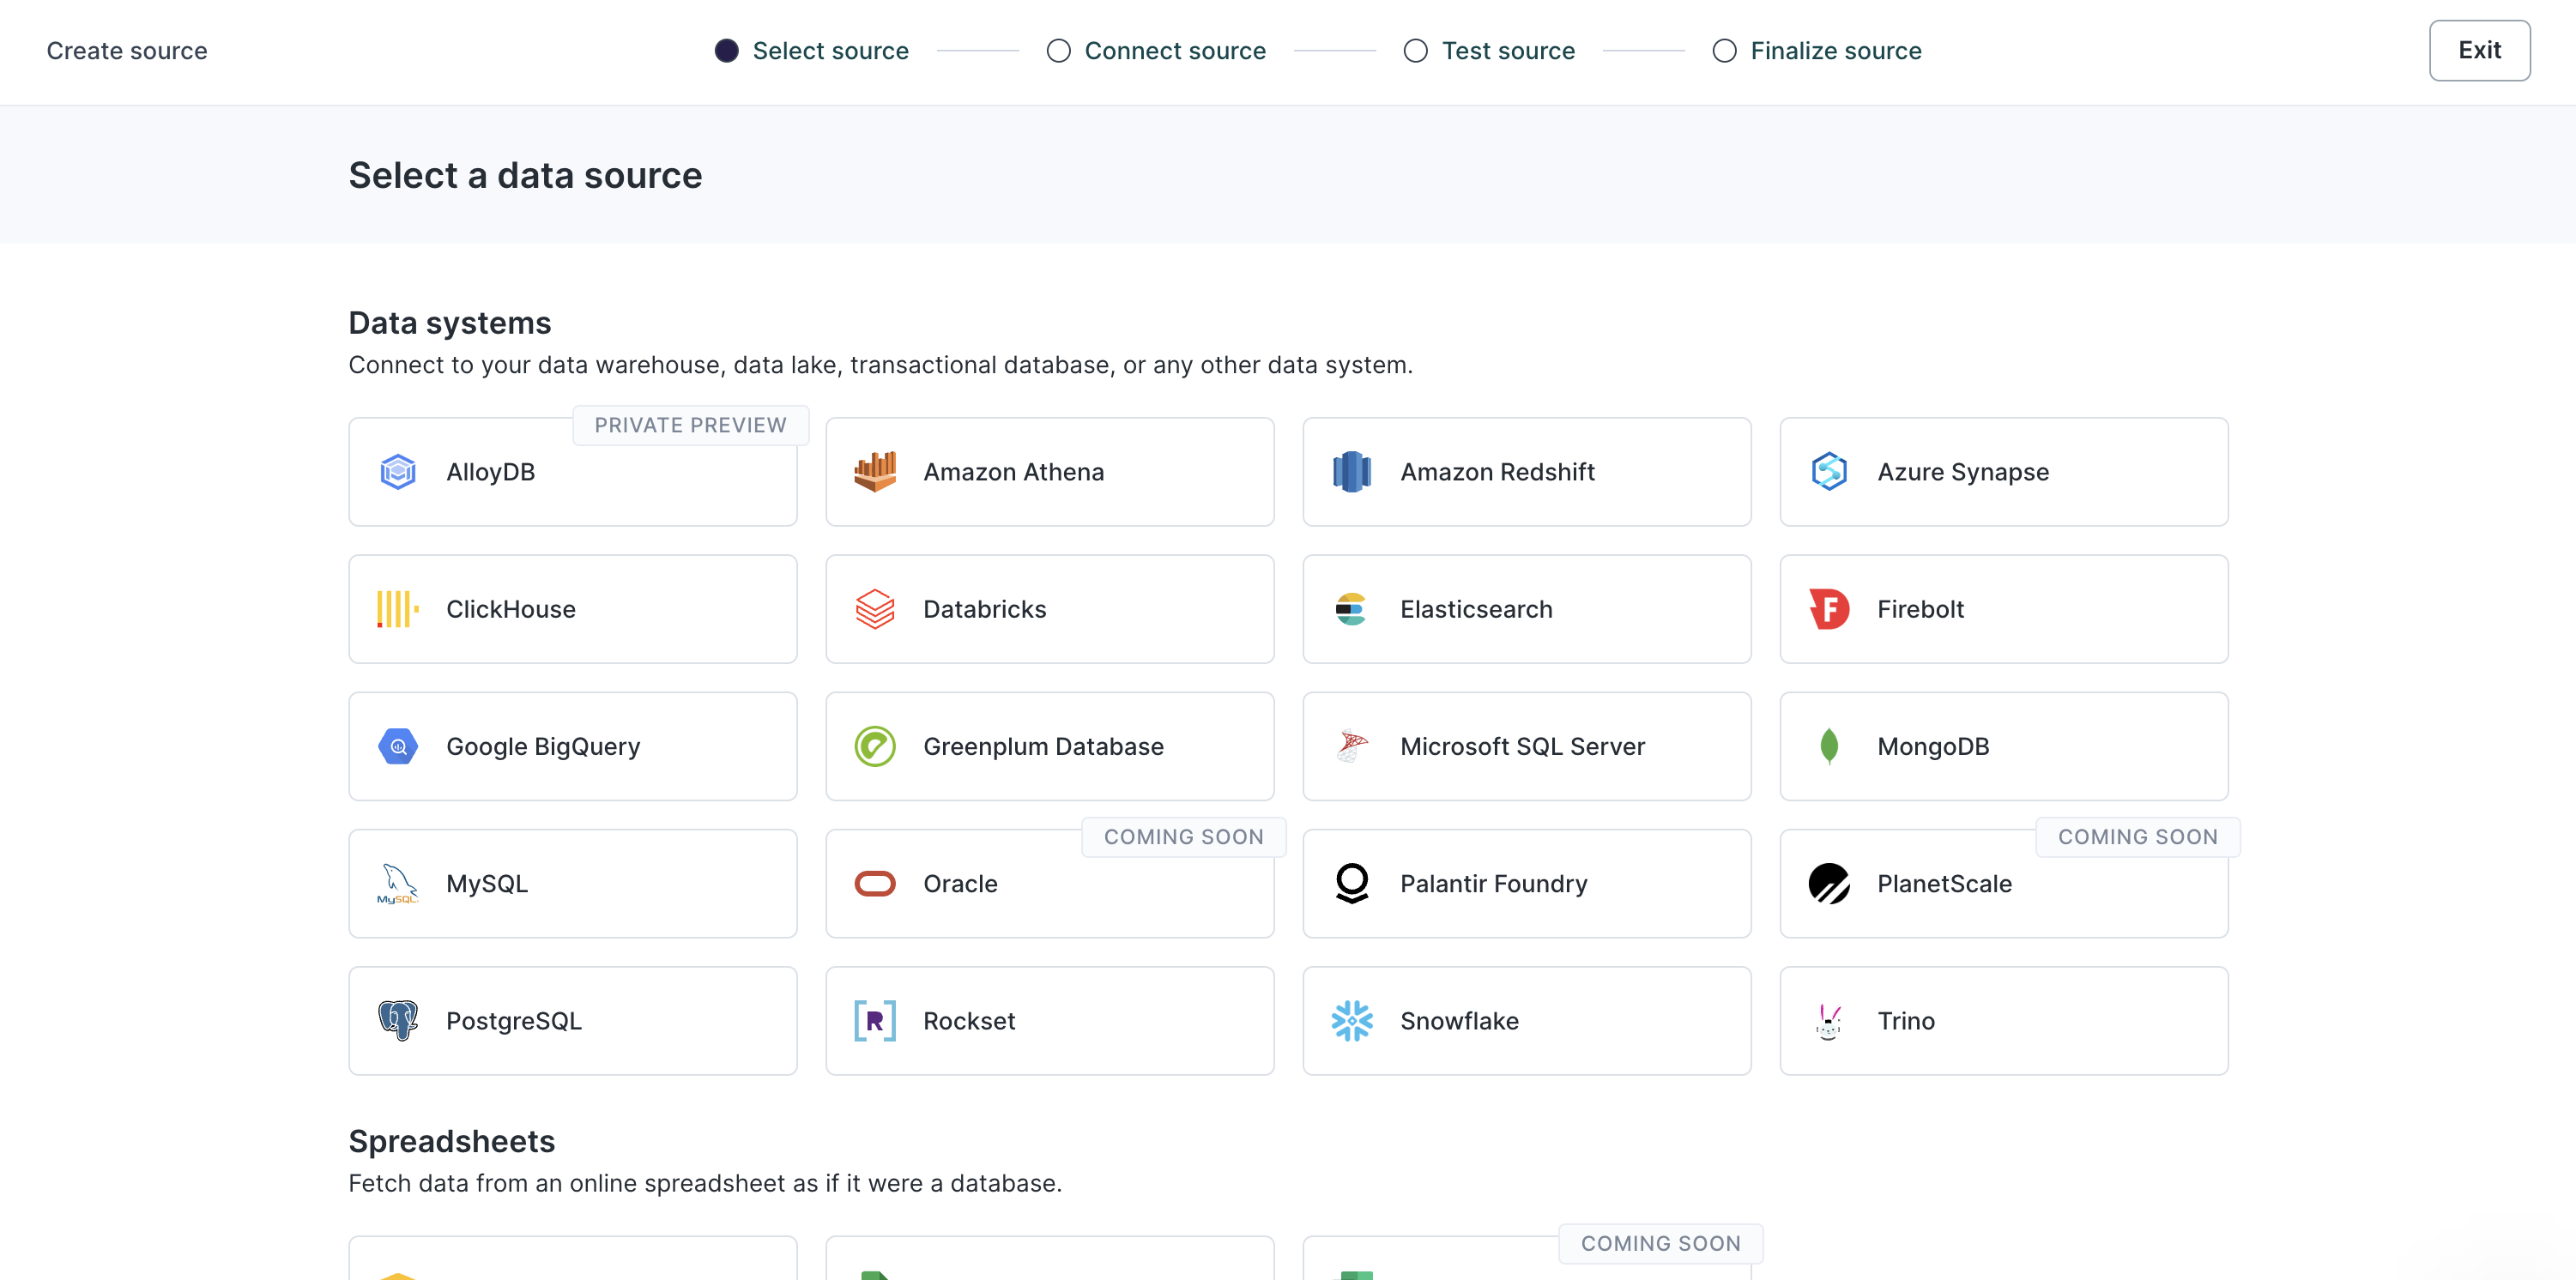Pick Snowflake as the data source
Image resolution: width=2576 pixels, height=1280 pixels.
pos(1527,1021)
